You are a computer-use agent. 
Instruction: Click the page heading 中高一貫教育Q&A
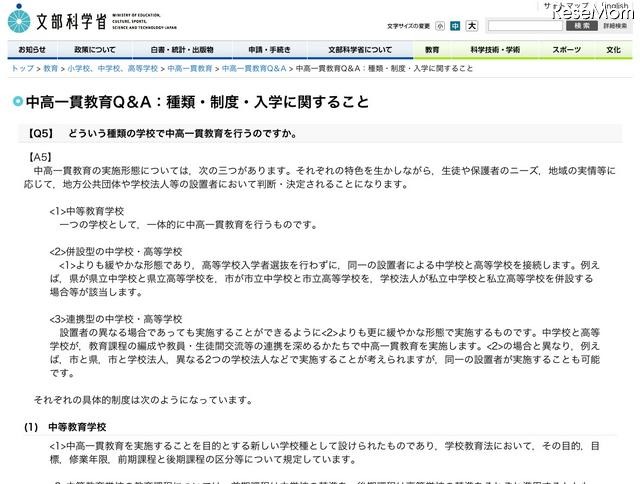click(198, 102)
